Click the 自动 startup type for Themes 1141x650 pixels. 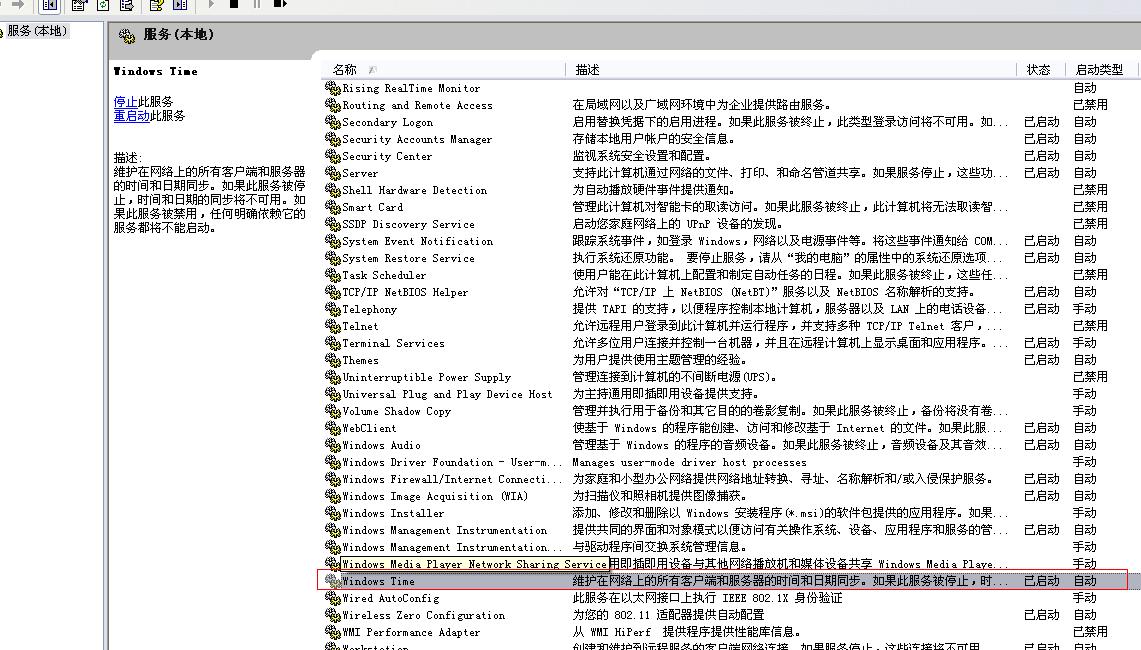pos(1084,360)
